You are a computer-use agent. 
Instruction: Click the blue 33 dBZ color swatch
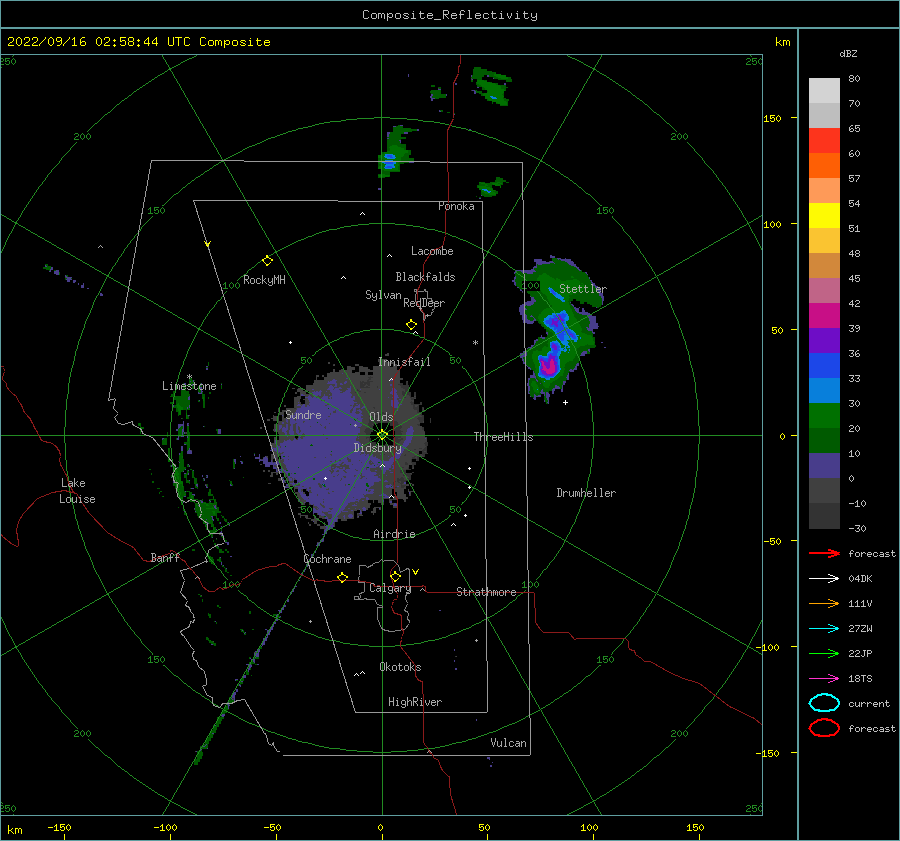[x=824, y=365]
